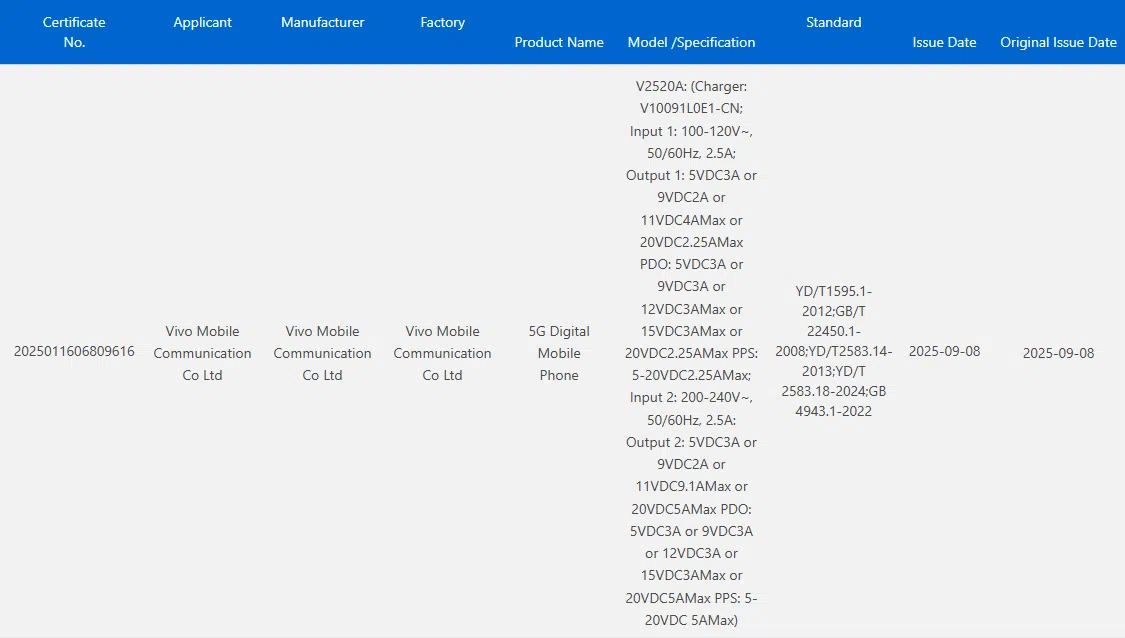Click the V2520A model text line
Screen dimensions: 1125x638
click(691, 87)
